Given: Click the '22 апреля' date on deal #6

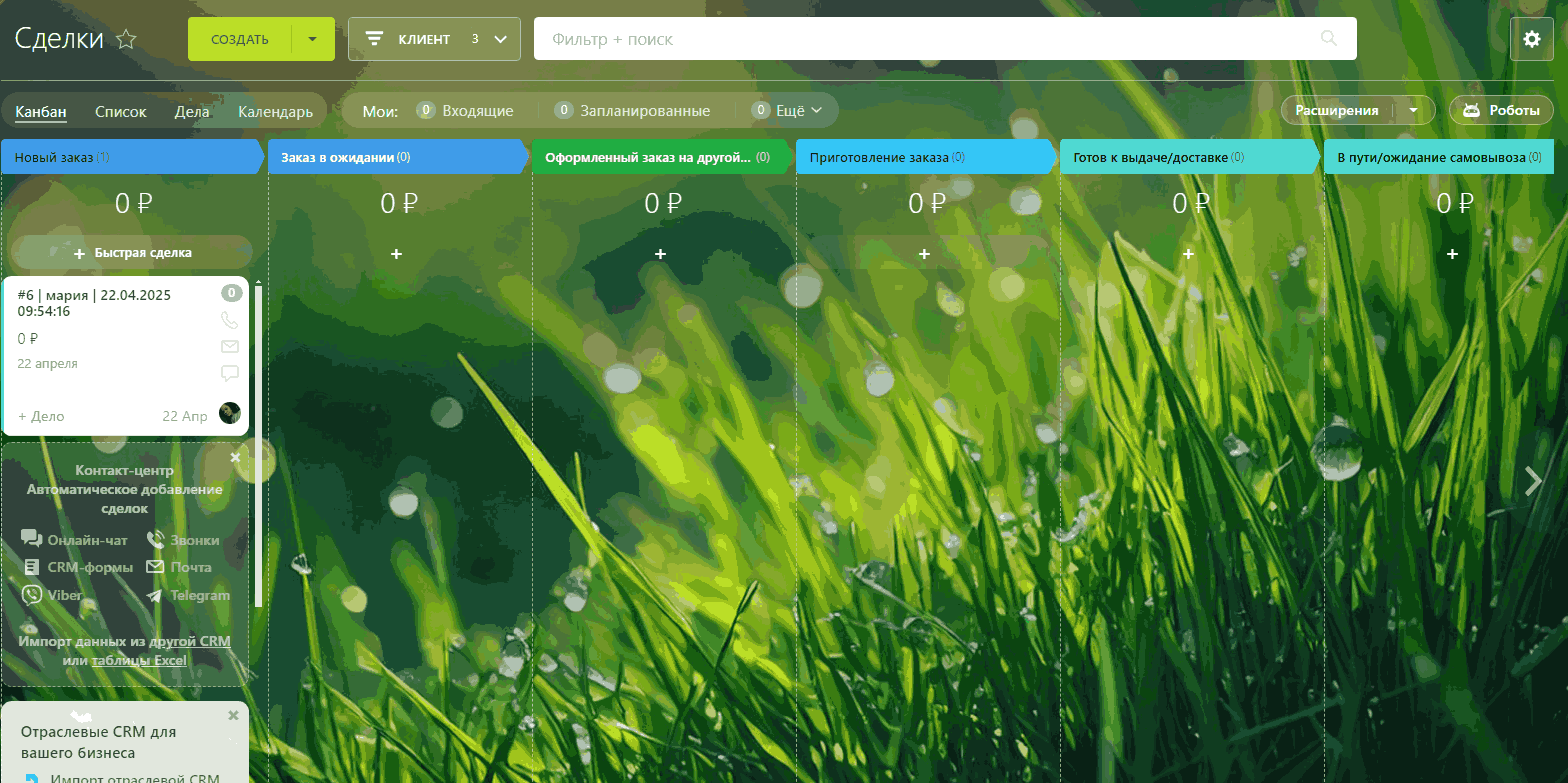Looking at the screenshot, I should click(x=47, y=364).
